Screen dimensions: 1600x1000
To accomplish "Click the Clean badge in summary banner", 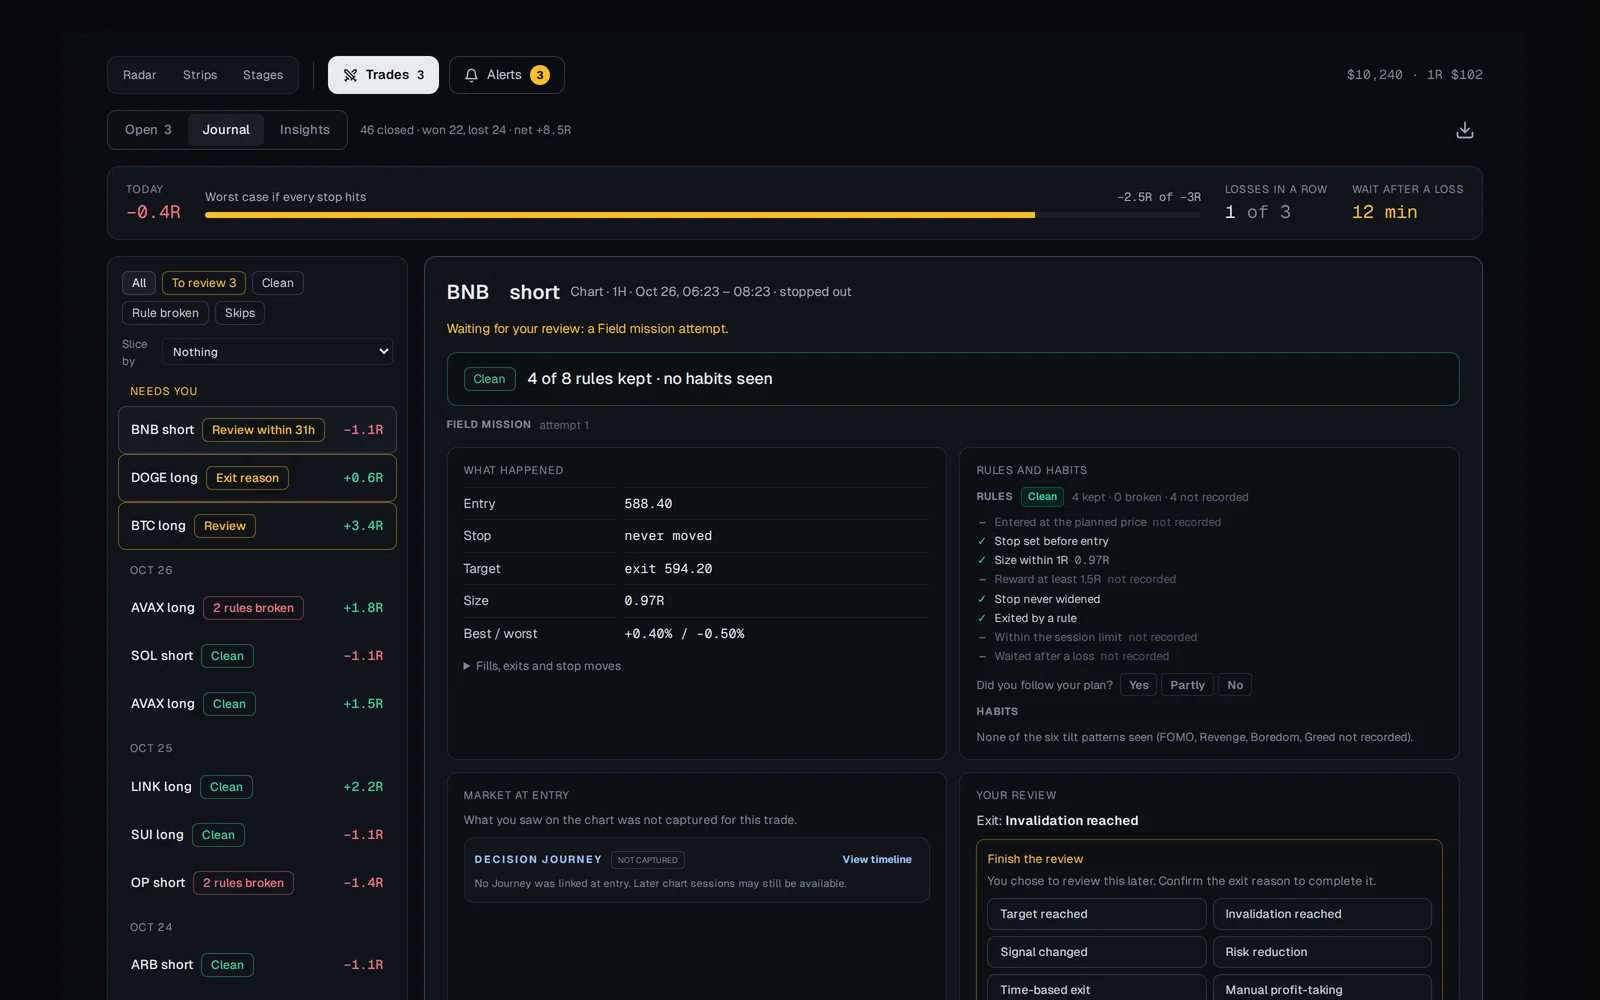I will click(x=489, y=379).
